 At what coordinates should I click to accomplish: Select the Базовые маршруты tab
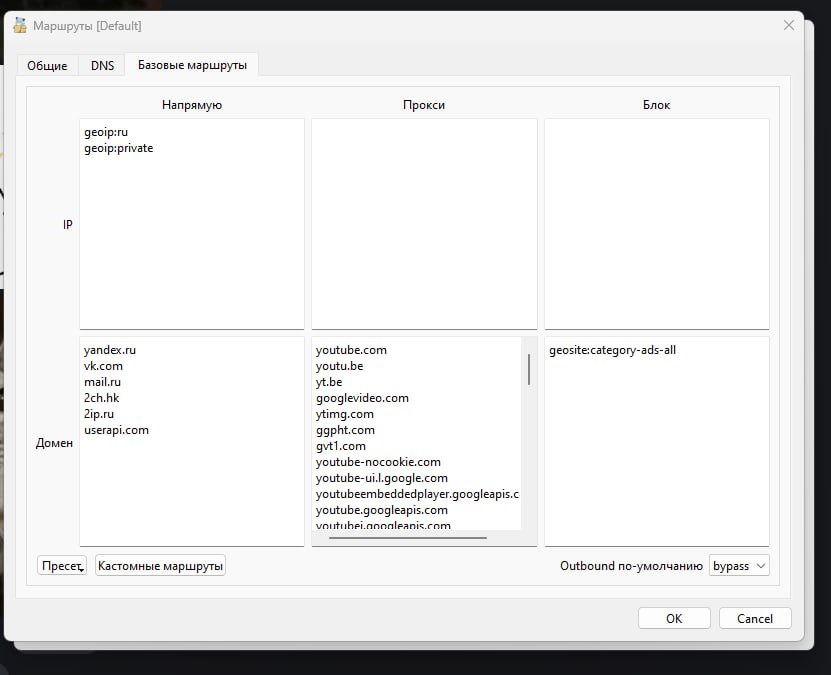click(192, 65)
